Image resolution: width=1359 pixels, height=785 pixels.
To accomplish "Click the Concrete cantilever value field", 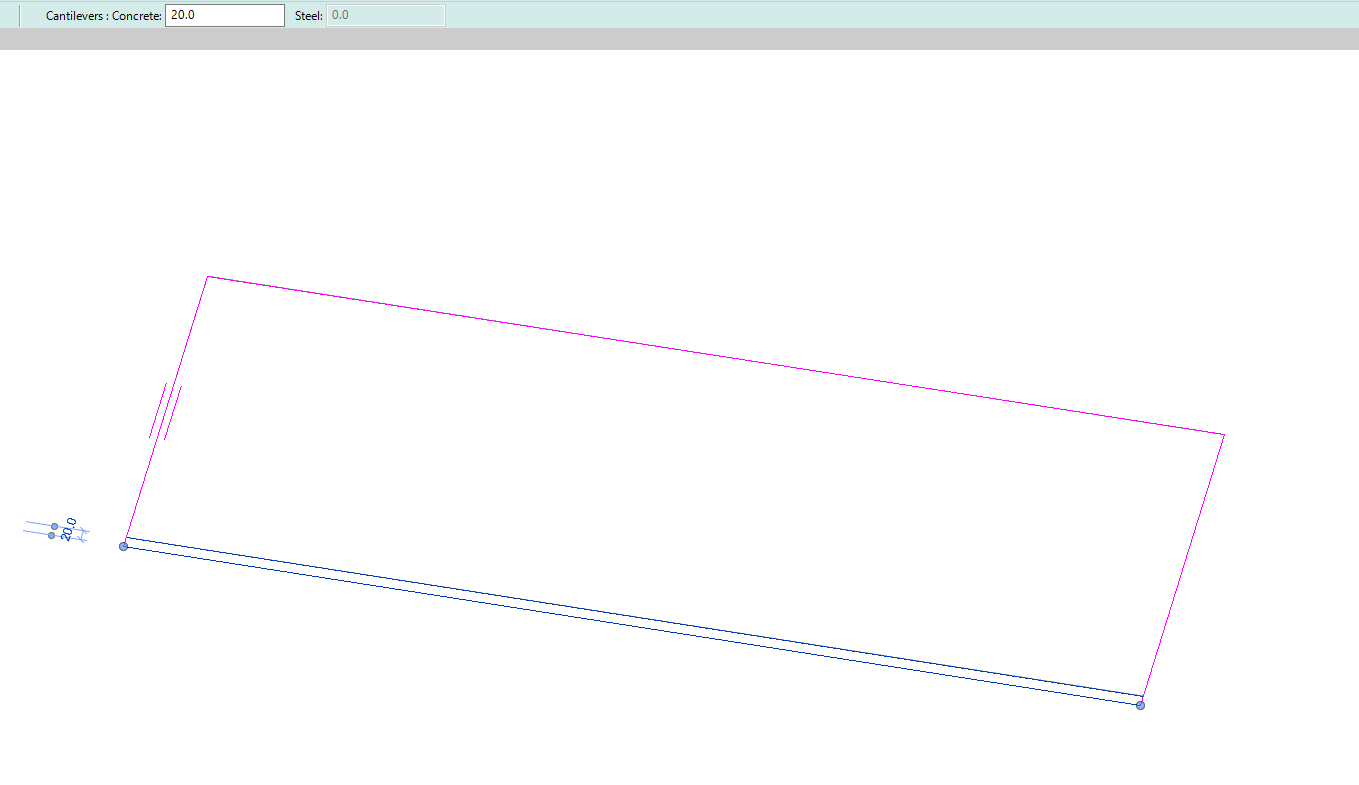I will pyautogui.click(x=225, y=15).
